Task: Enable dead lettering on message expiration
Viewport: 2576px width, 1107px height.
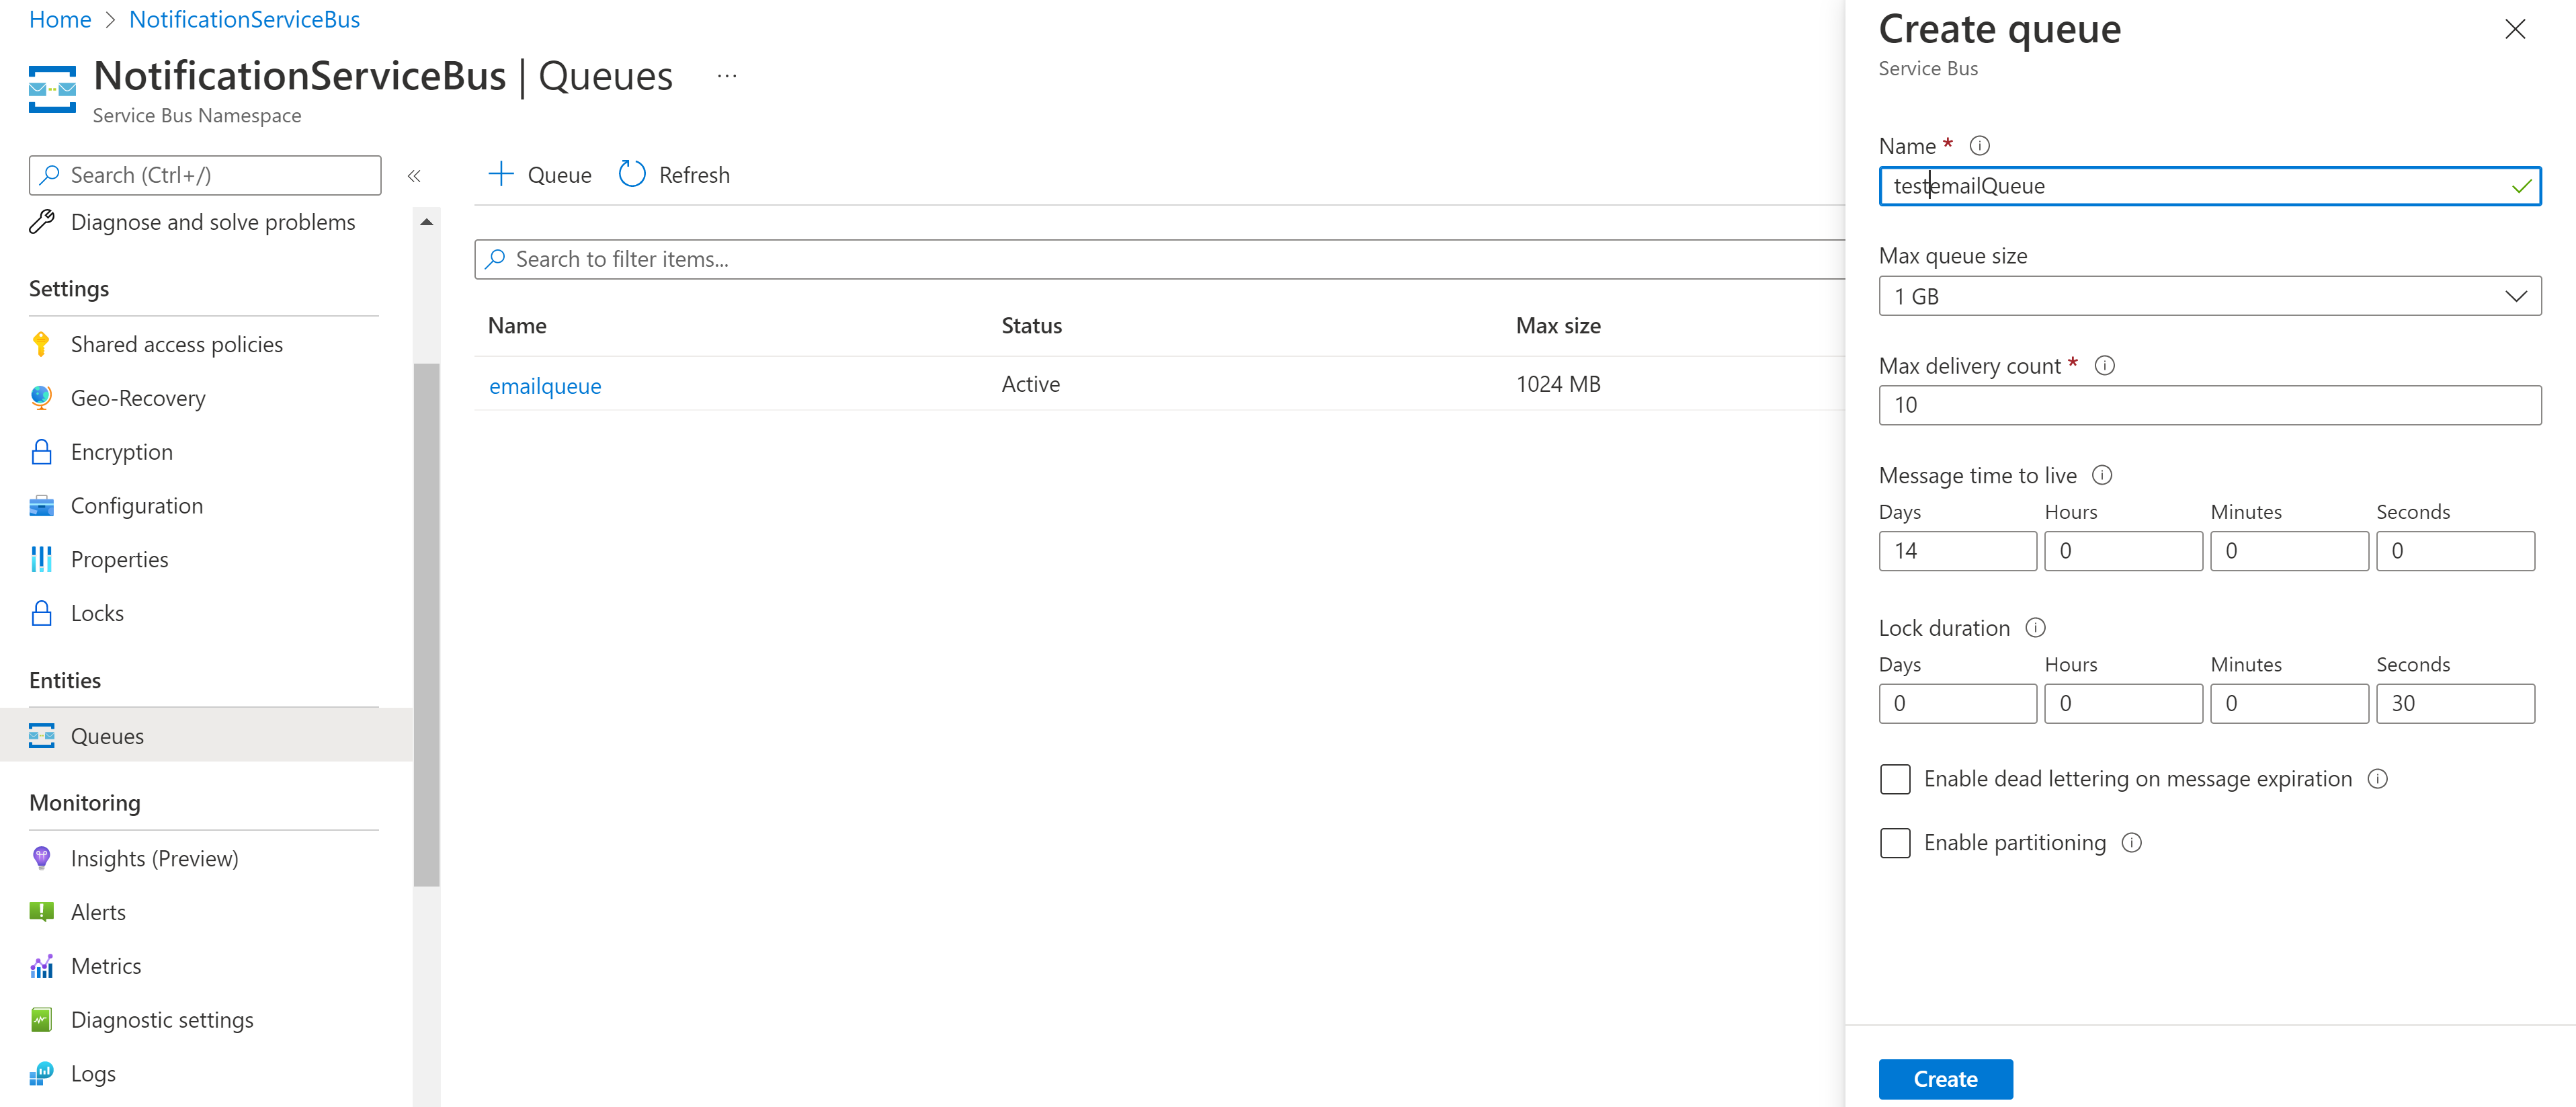Action: coord(1895,779)
